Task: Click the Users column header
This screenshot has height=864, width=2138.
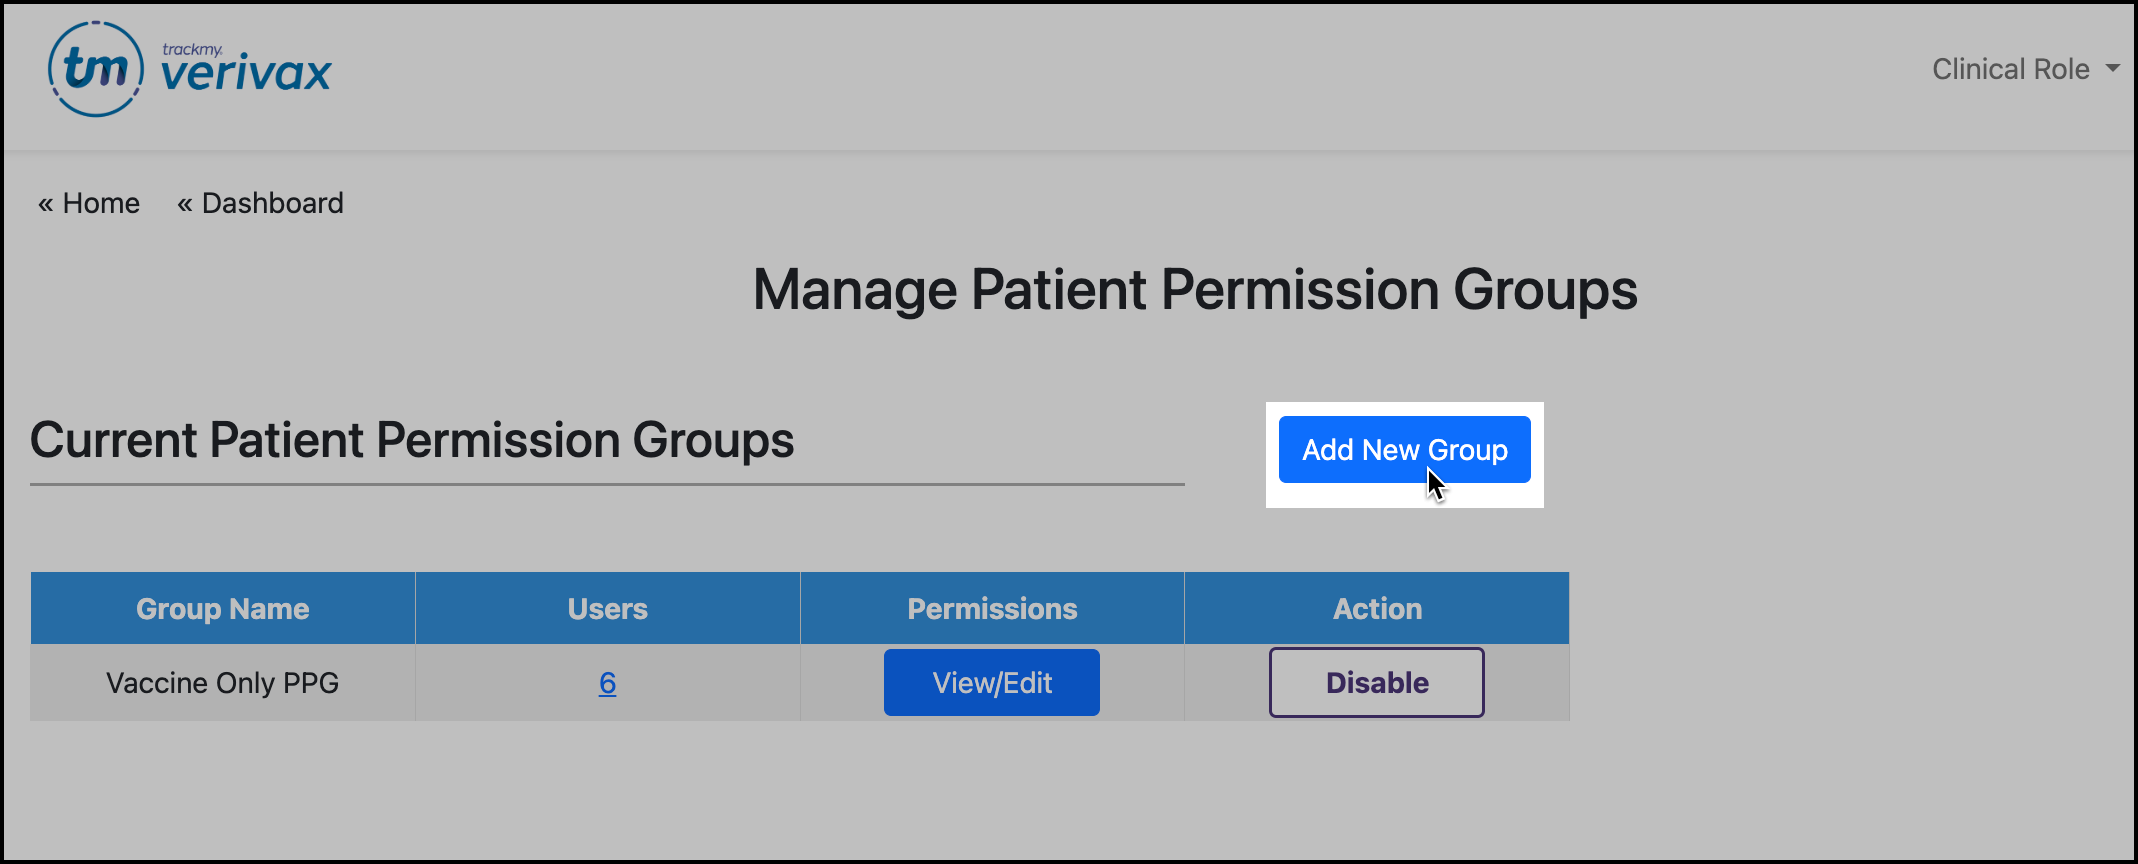Action: pos(607,609)
